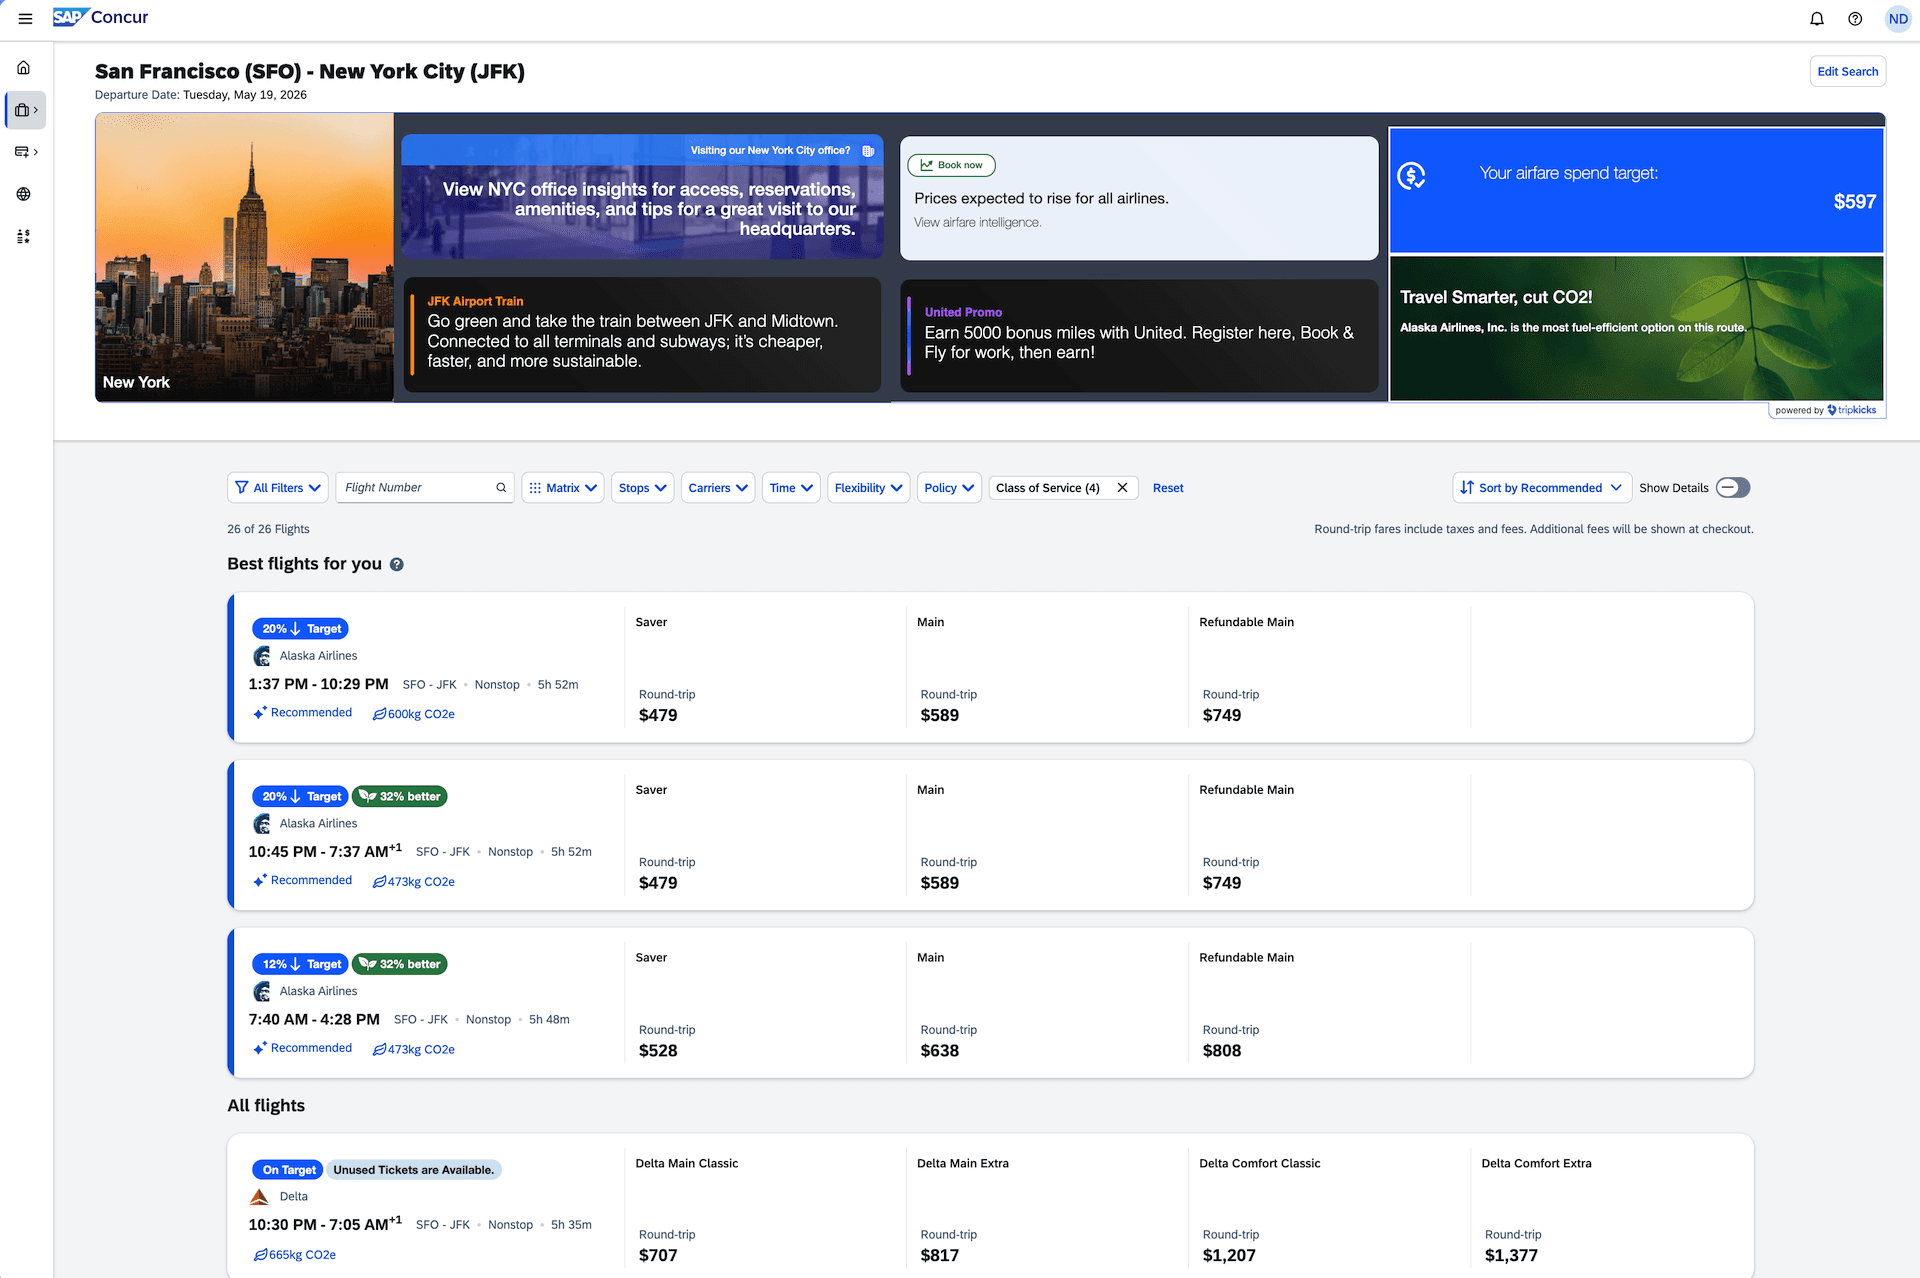
Task: Select the $479 Saver fare for 1:37 PM flight
Action: pyautogui.click(x=658, y=715)
